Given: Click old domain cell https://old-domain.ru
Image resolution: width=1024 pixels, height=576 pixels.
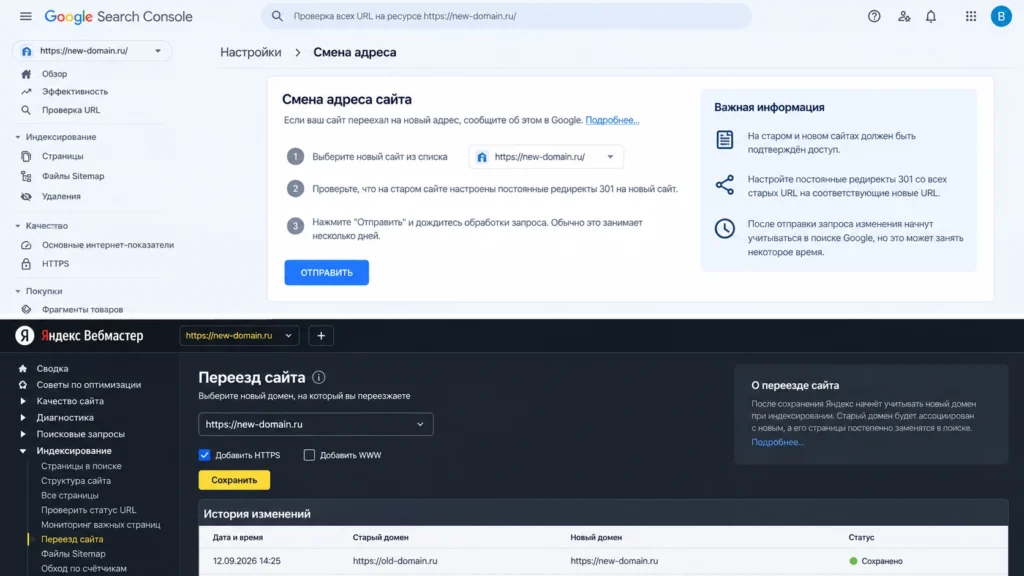Looking at the screenshot, I should pyautogui.click(x=395, y=561).
